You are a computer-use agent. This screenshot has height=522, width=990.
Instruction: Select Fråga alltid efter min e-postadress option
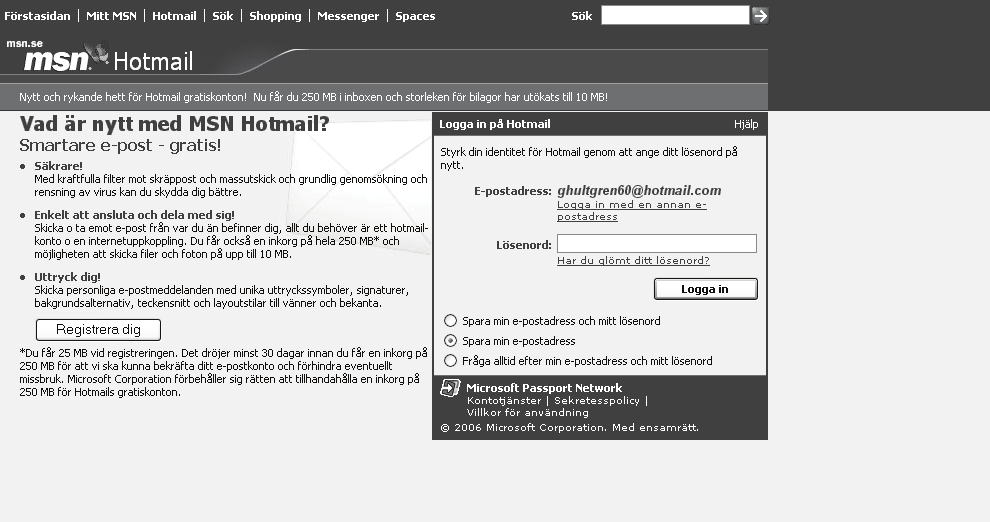(450, 361)
